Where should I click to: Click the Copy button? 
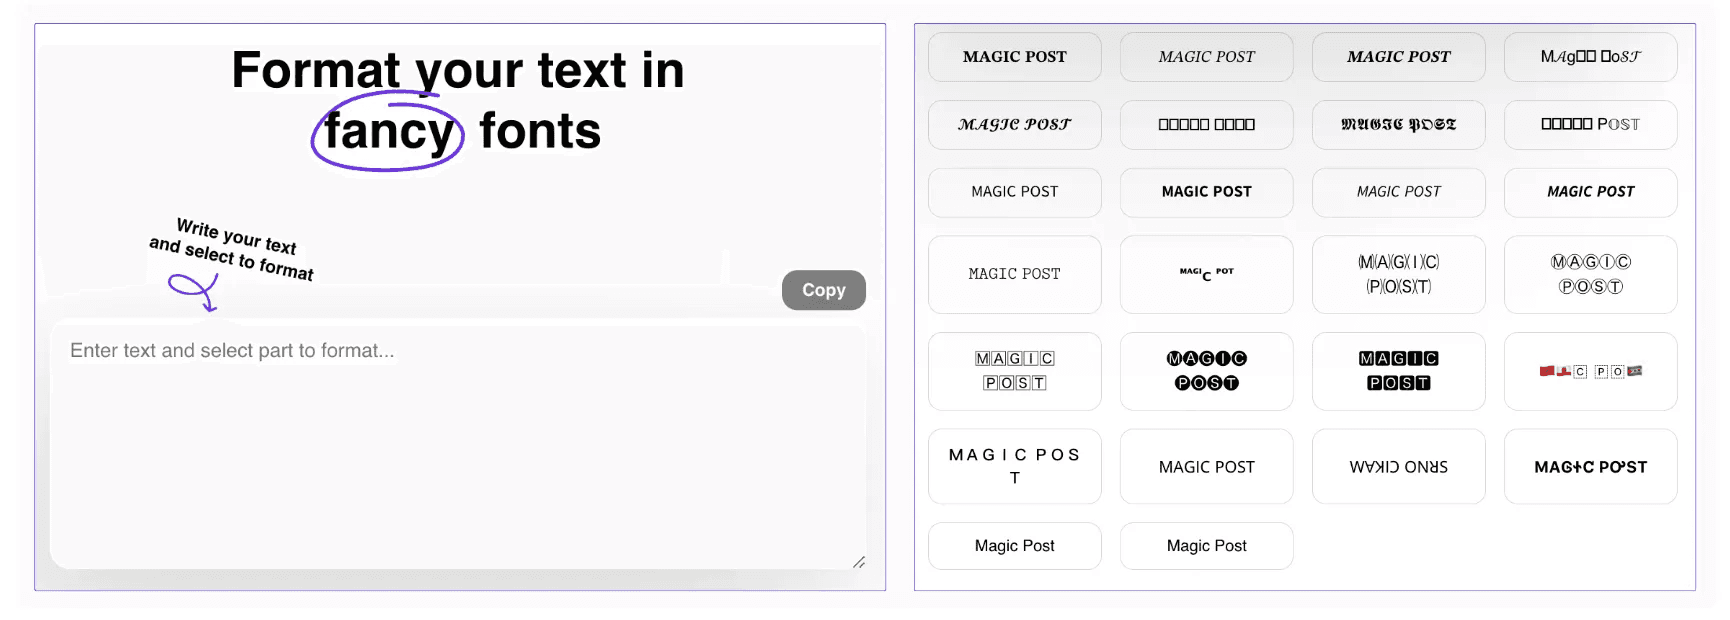coord(823,290)
